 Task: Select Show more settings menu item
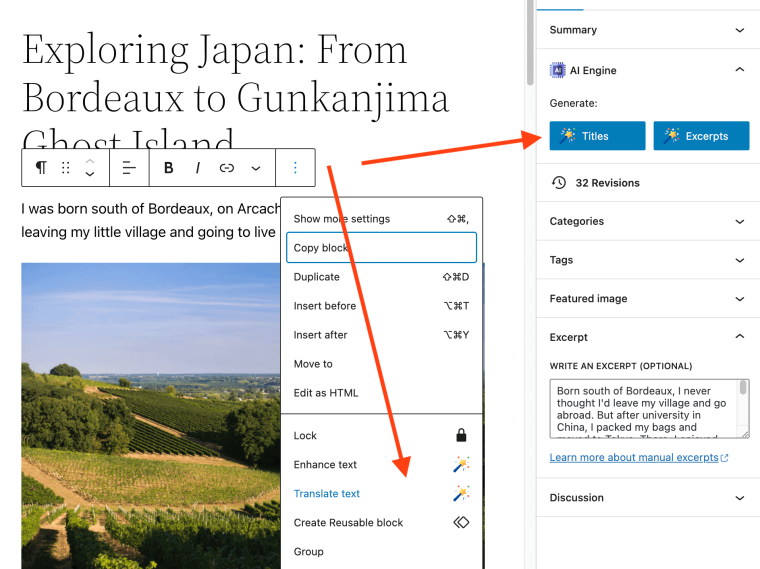(381, 219)
